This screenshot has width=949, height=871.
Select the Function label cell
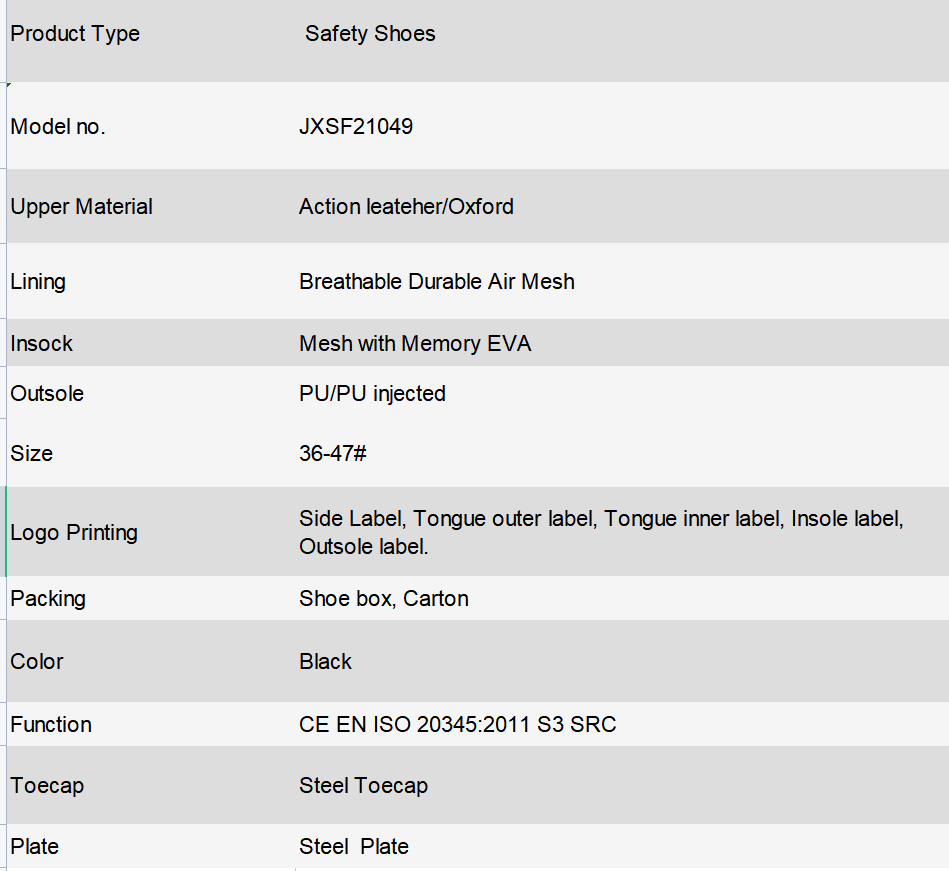[150, 724]
